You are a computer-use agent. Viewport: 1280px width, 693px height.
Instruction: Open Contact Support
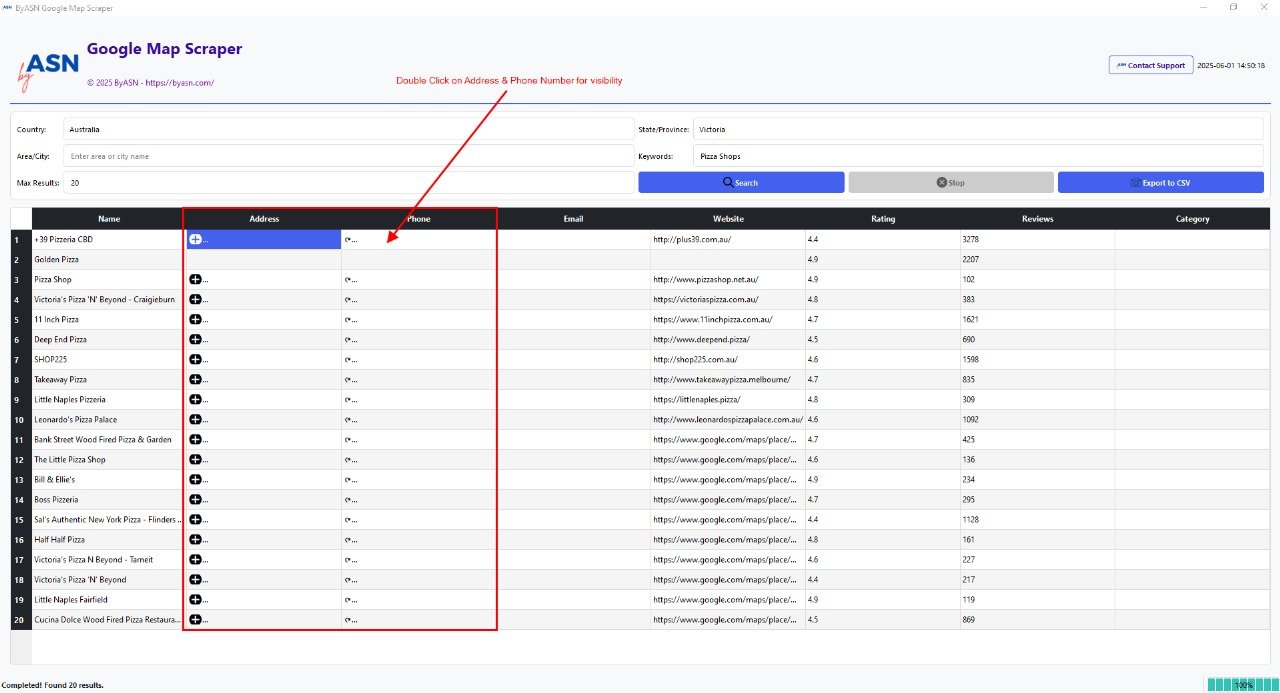(x=1151, y=65)
